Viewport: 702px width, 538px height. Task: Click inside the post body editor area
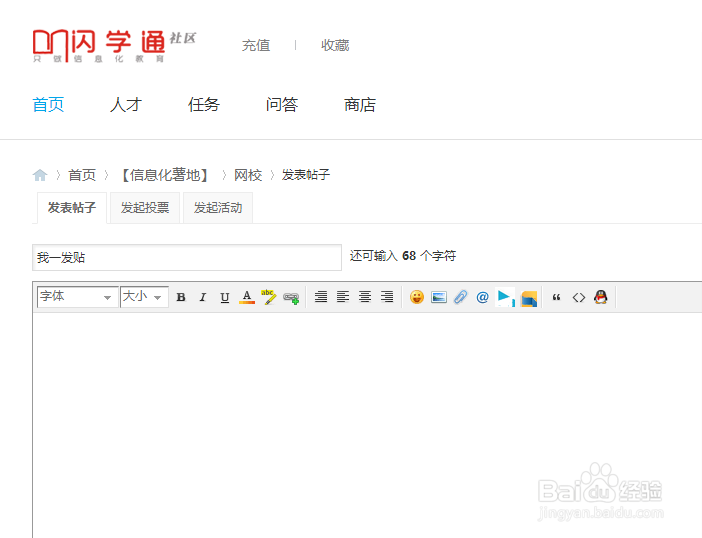(367, 425)
